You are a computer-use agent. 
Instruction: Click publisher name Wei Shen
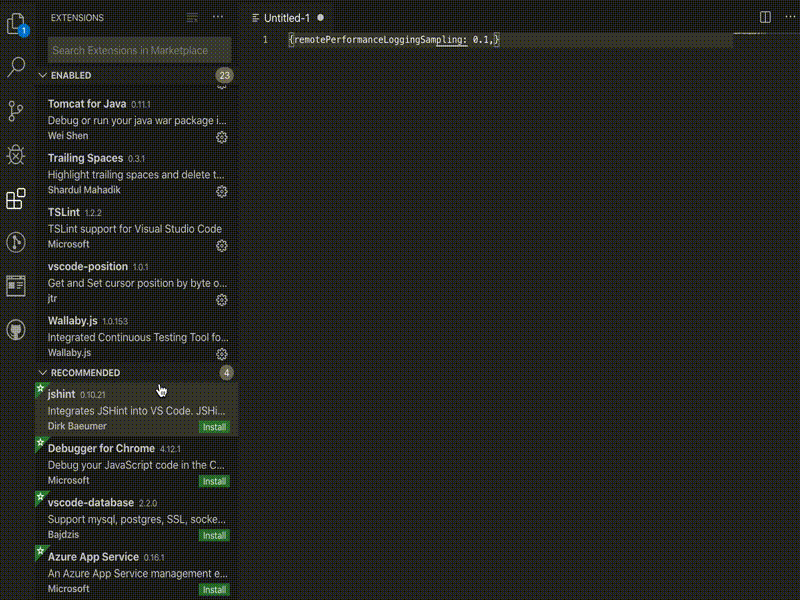(x=68, y=136)
